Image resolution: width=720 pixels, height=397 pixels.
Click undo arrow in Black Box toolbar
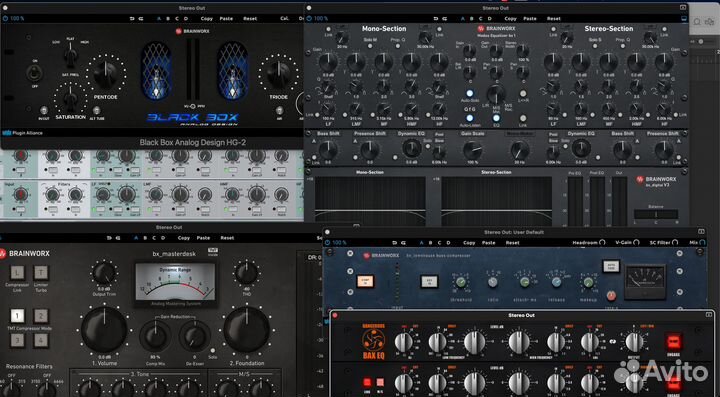132,19
